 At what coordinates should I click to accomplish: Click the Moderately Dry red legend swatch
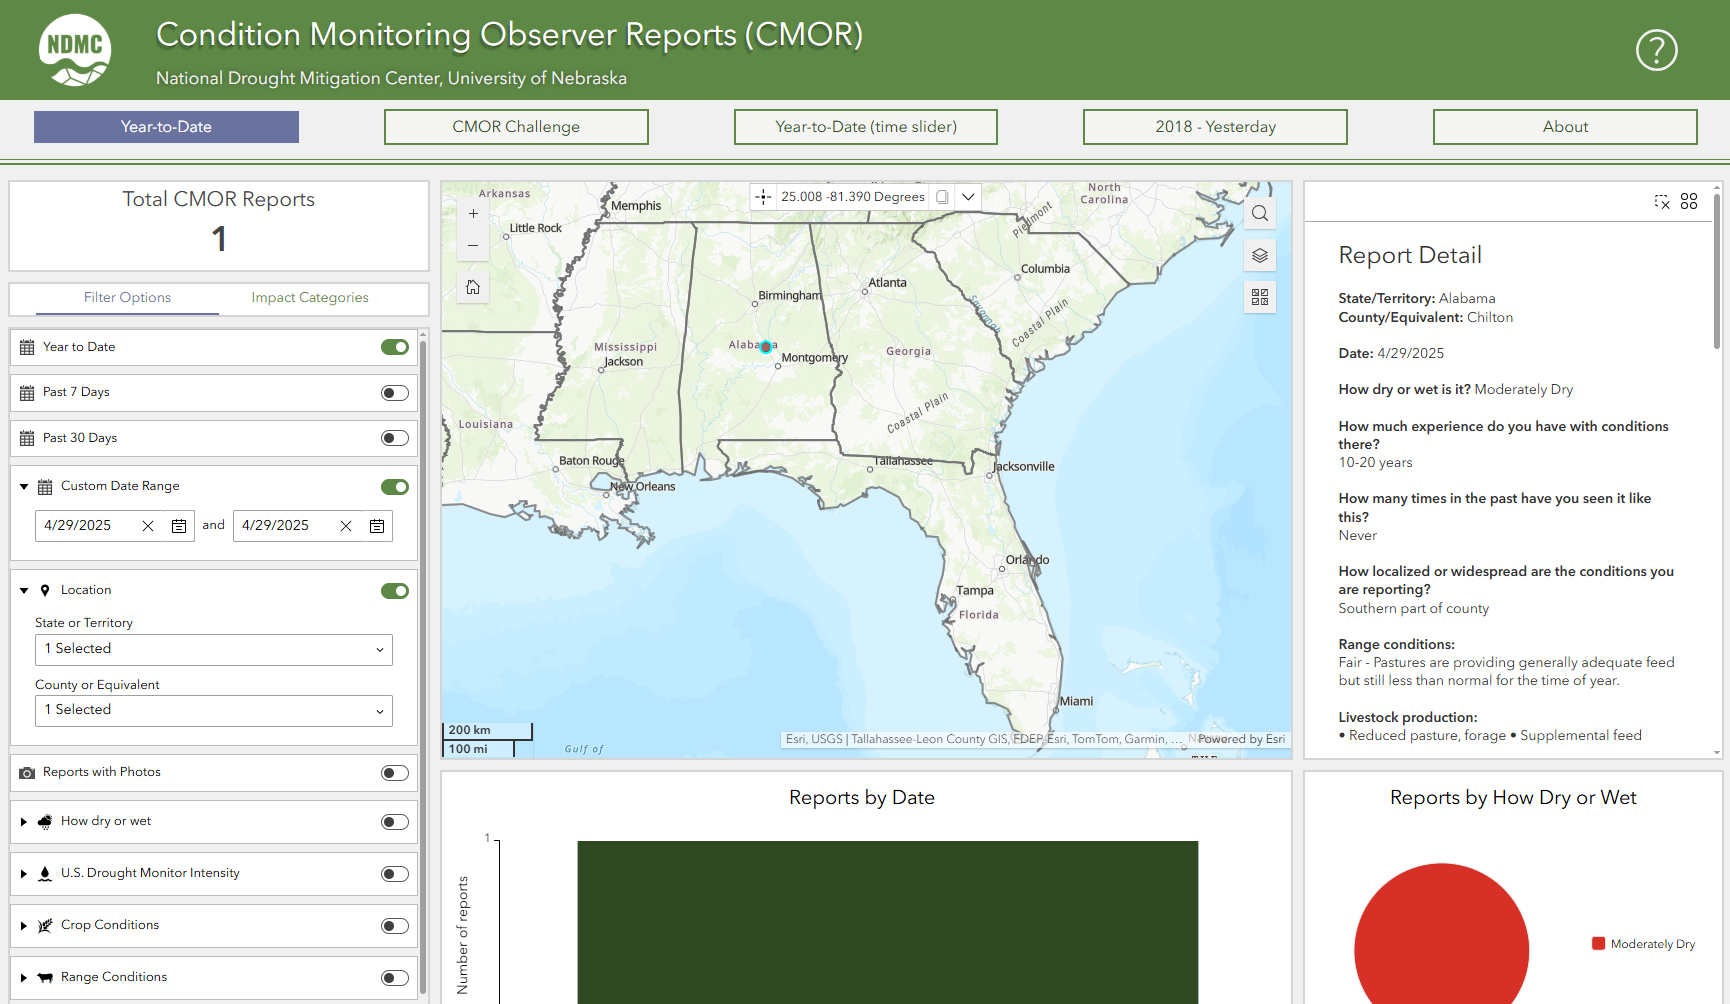[x=1598, y=944]
